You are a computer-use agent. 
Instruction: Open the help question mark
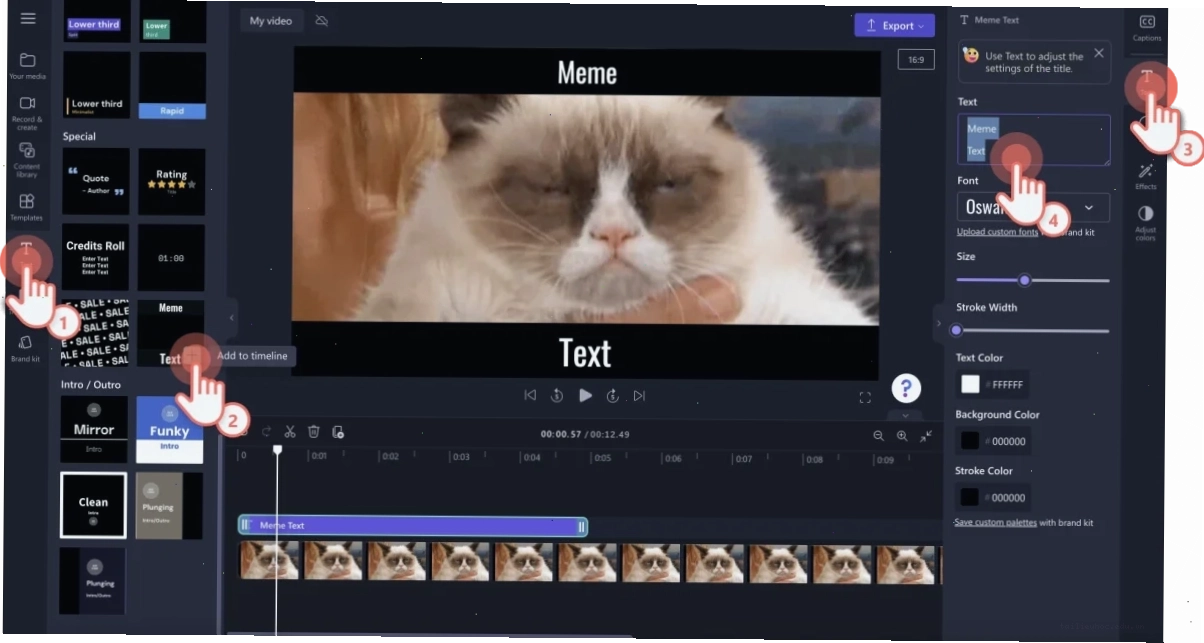point(906,388)
